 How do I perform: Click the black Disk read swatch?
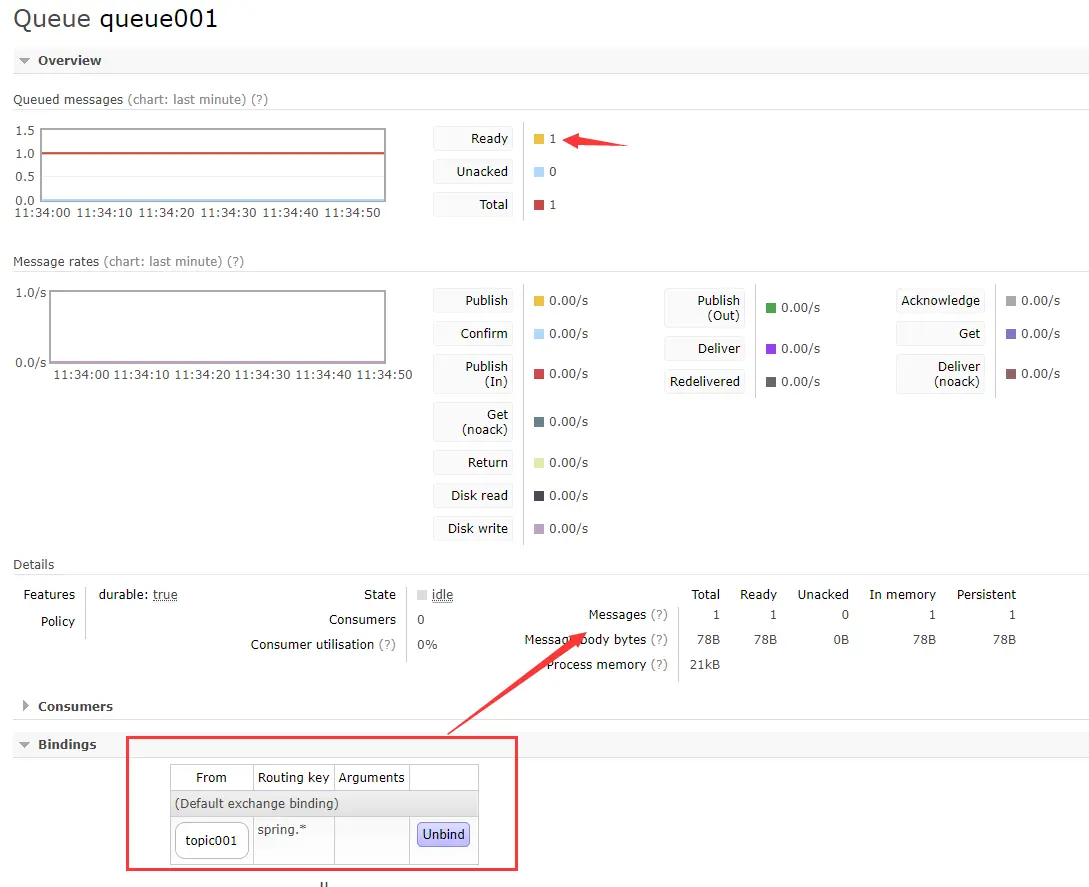(x=539, y=496)
